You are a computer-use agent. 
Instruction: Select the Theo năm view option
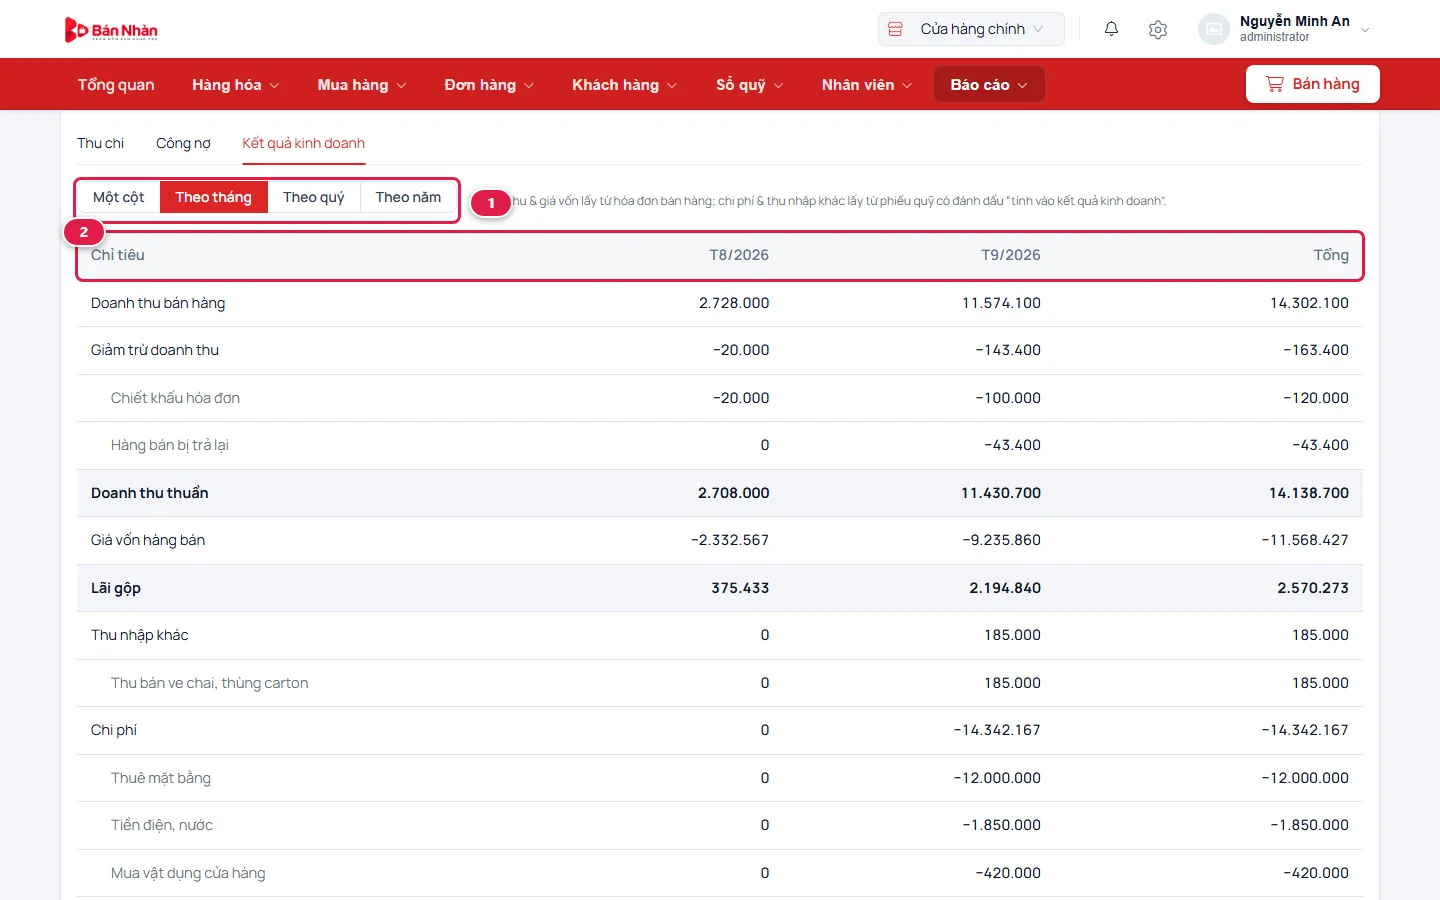point(408,197)
